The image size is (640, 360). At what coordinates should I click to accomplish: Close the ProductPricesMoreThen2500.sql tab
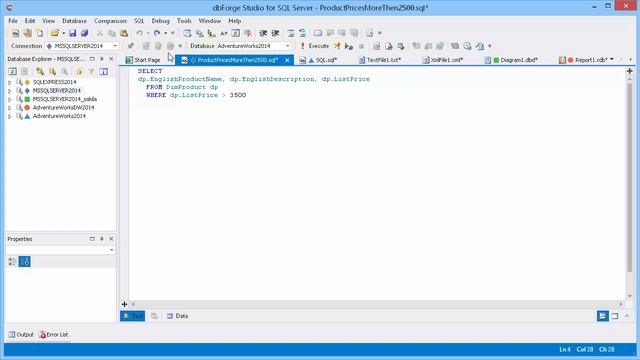[287, 60]
